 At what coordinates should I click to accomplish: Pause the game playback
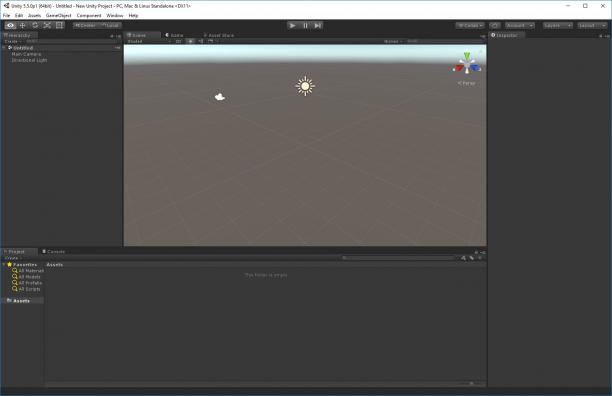point(305,25)
